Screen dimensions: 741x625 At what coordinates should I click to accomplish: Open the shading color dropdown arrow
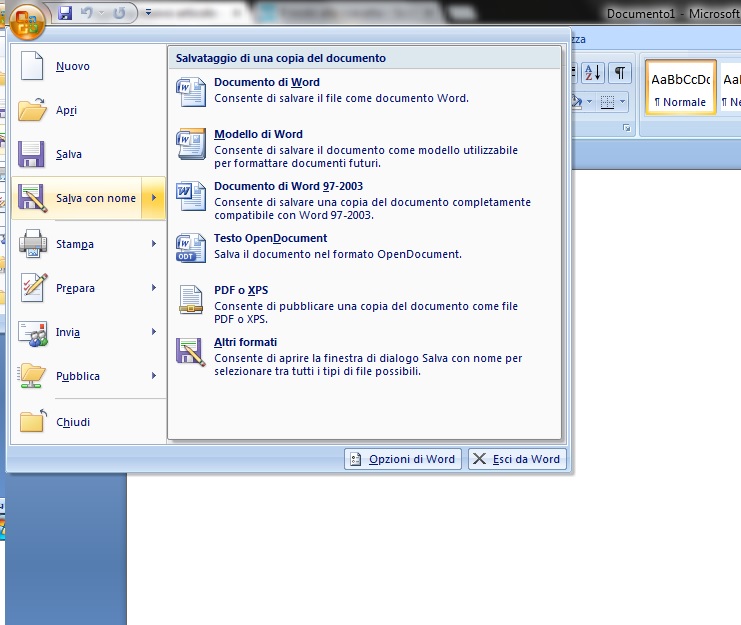(x=589, y=102)
